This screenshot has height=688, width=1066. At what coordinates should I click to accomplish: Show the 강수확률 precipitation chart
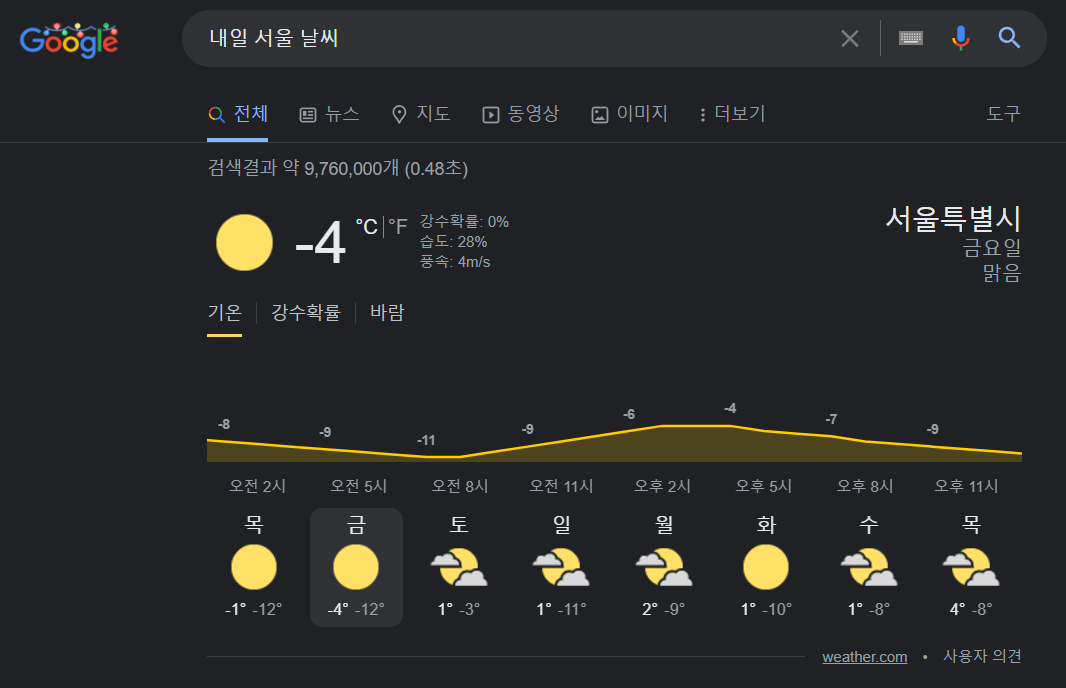pyautogui.click(x=305, y=313)
